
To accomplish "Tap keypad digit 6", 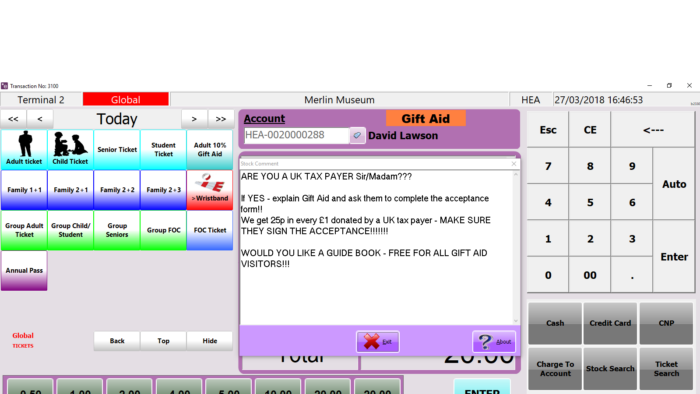I will (632, 203).
